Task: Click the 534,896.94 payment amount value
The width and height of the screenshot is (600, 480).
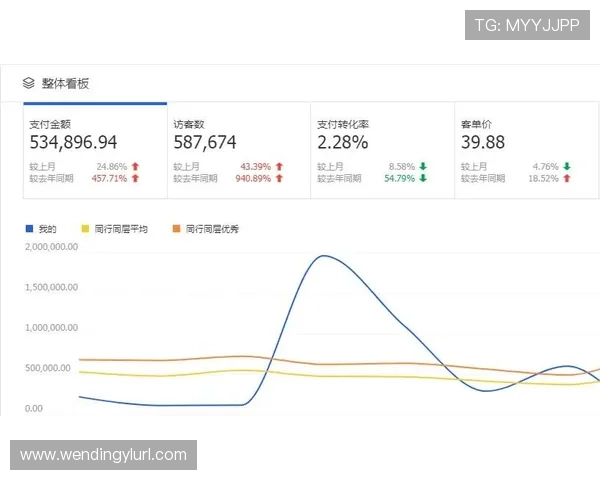Action: point(73,142)
